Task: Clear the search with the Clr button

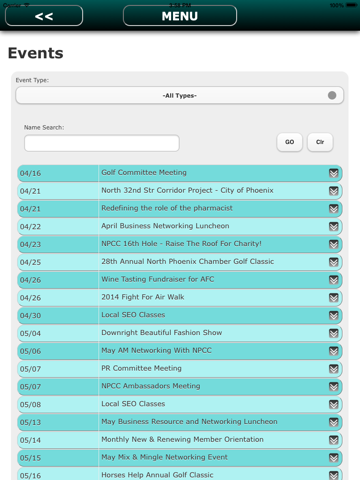Action: 320,142
